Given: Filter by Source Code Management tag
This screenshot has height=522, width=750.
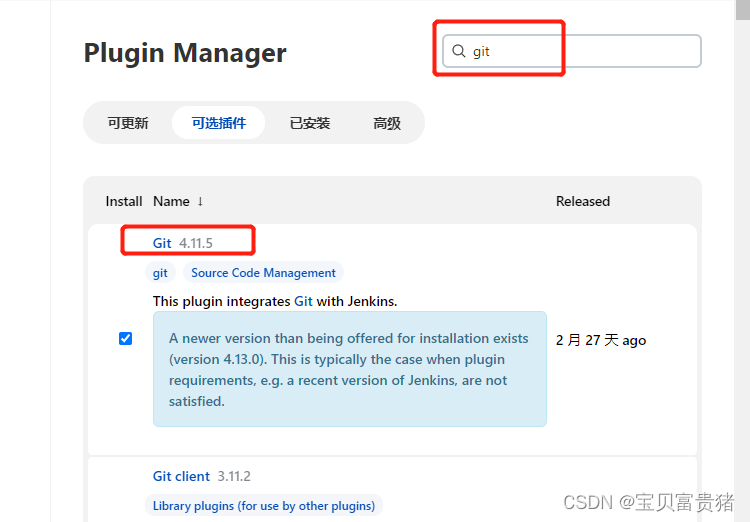Looking at the screenshot, I should coord(263,273).
